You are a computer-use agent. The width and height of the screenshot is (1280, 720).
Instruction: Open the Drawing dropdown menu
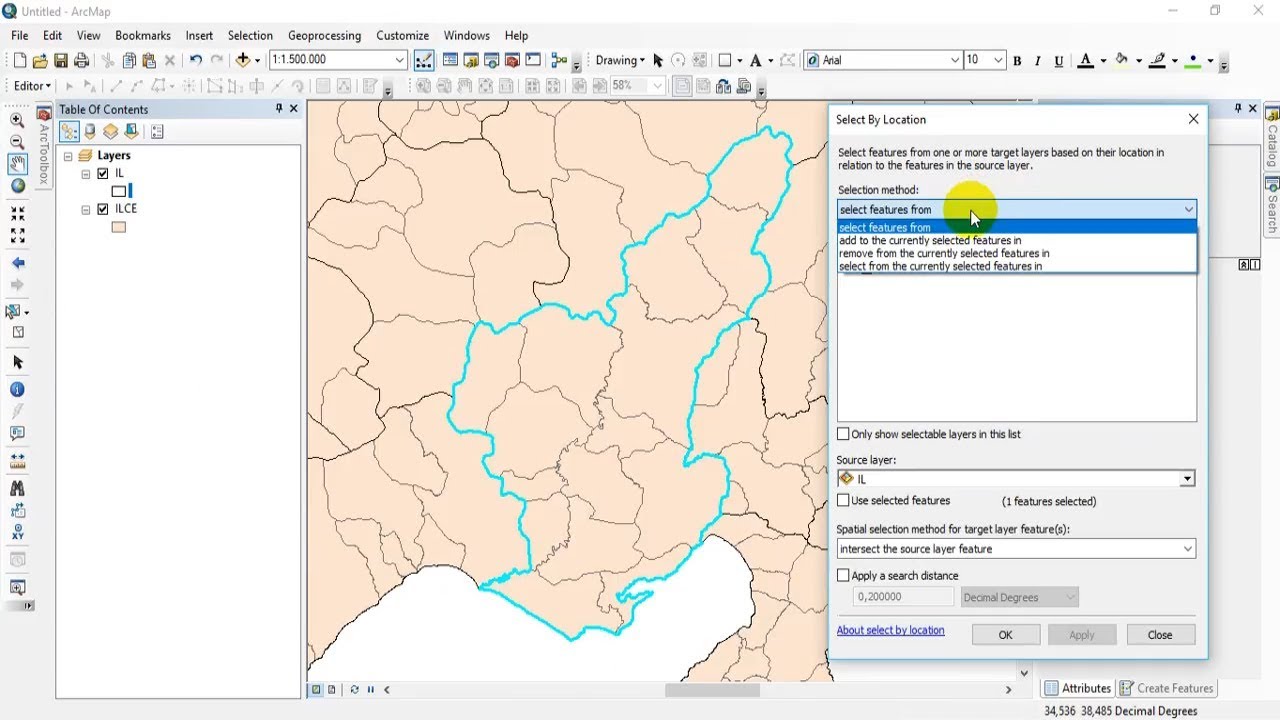(620, 61)
